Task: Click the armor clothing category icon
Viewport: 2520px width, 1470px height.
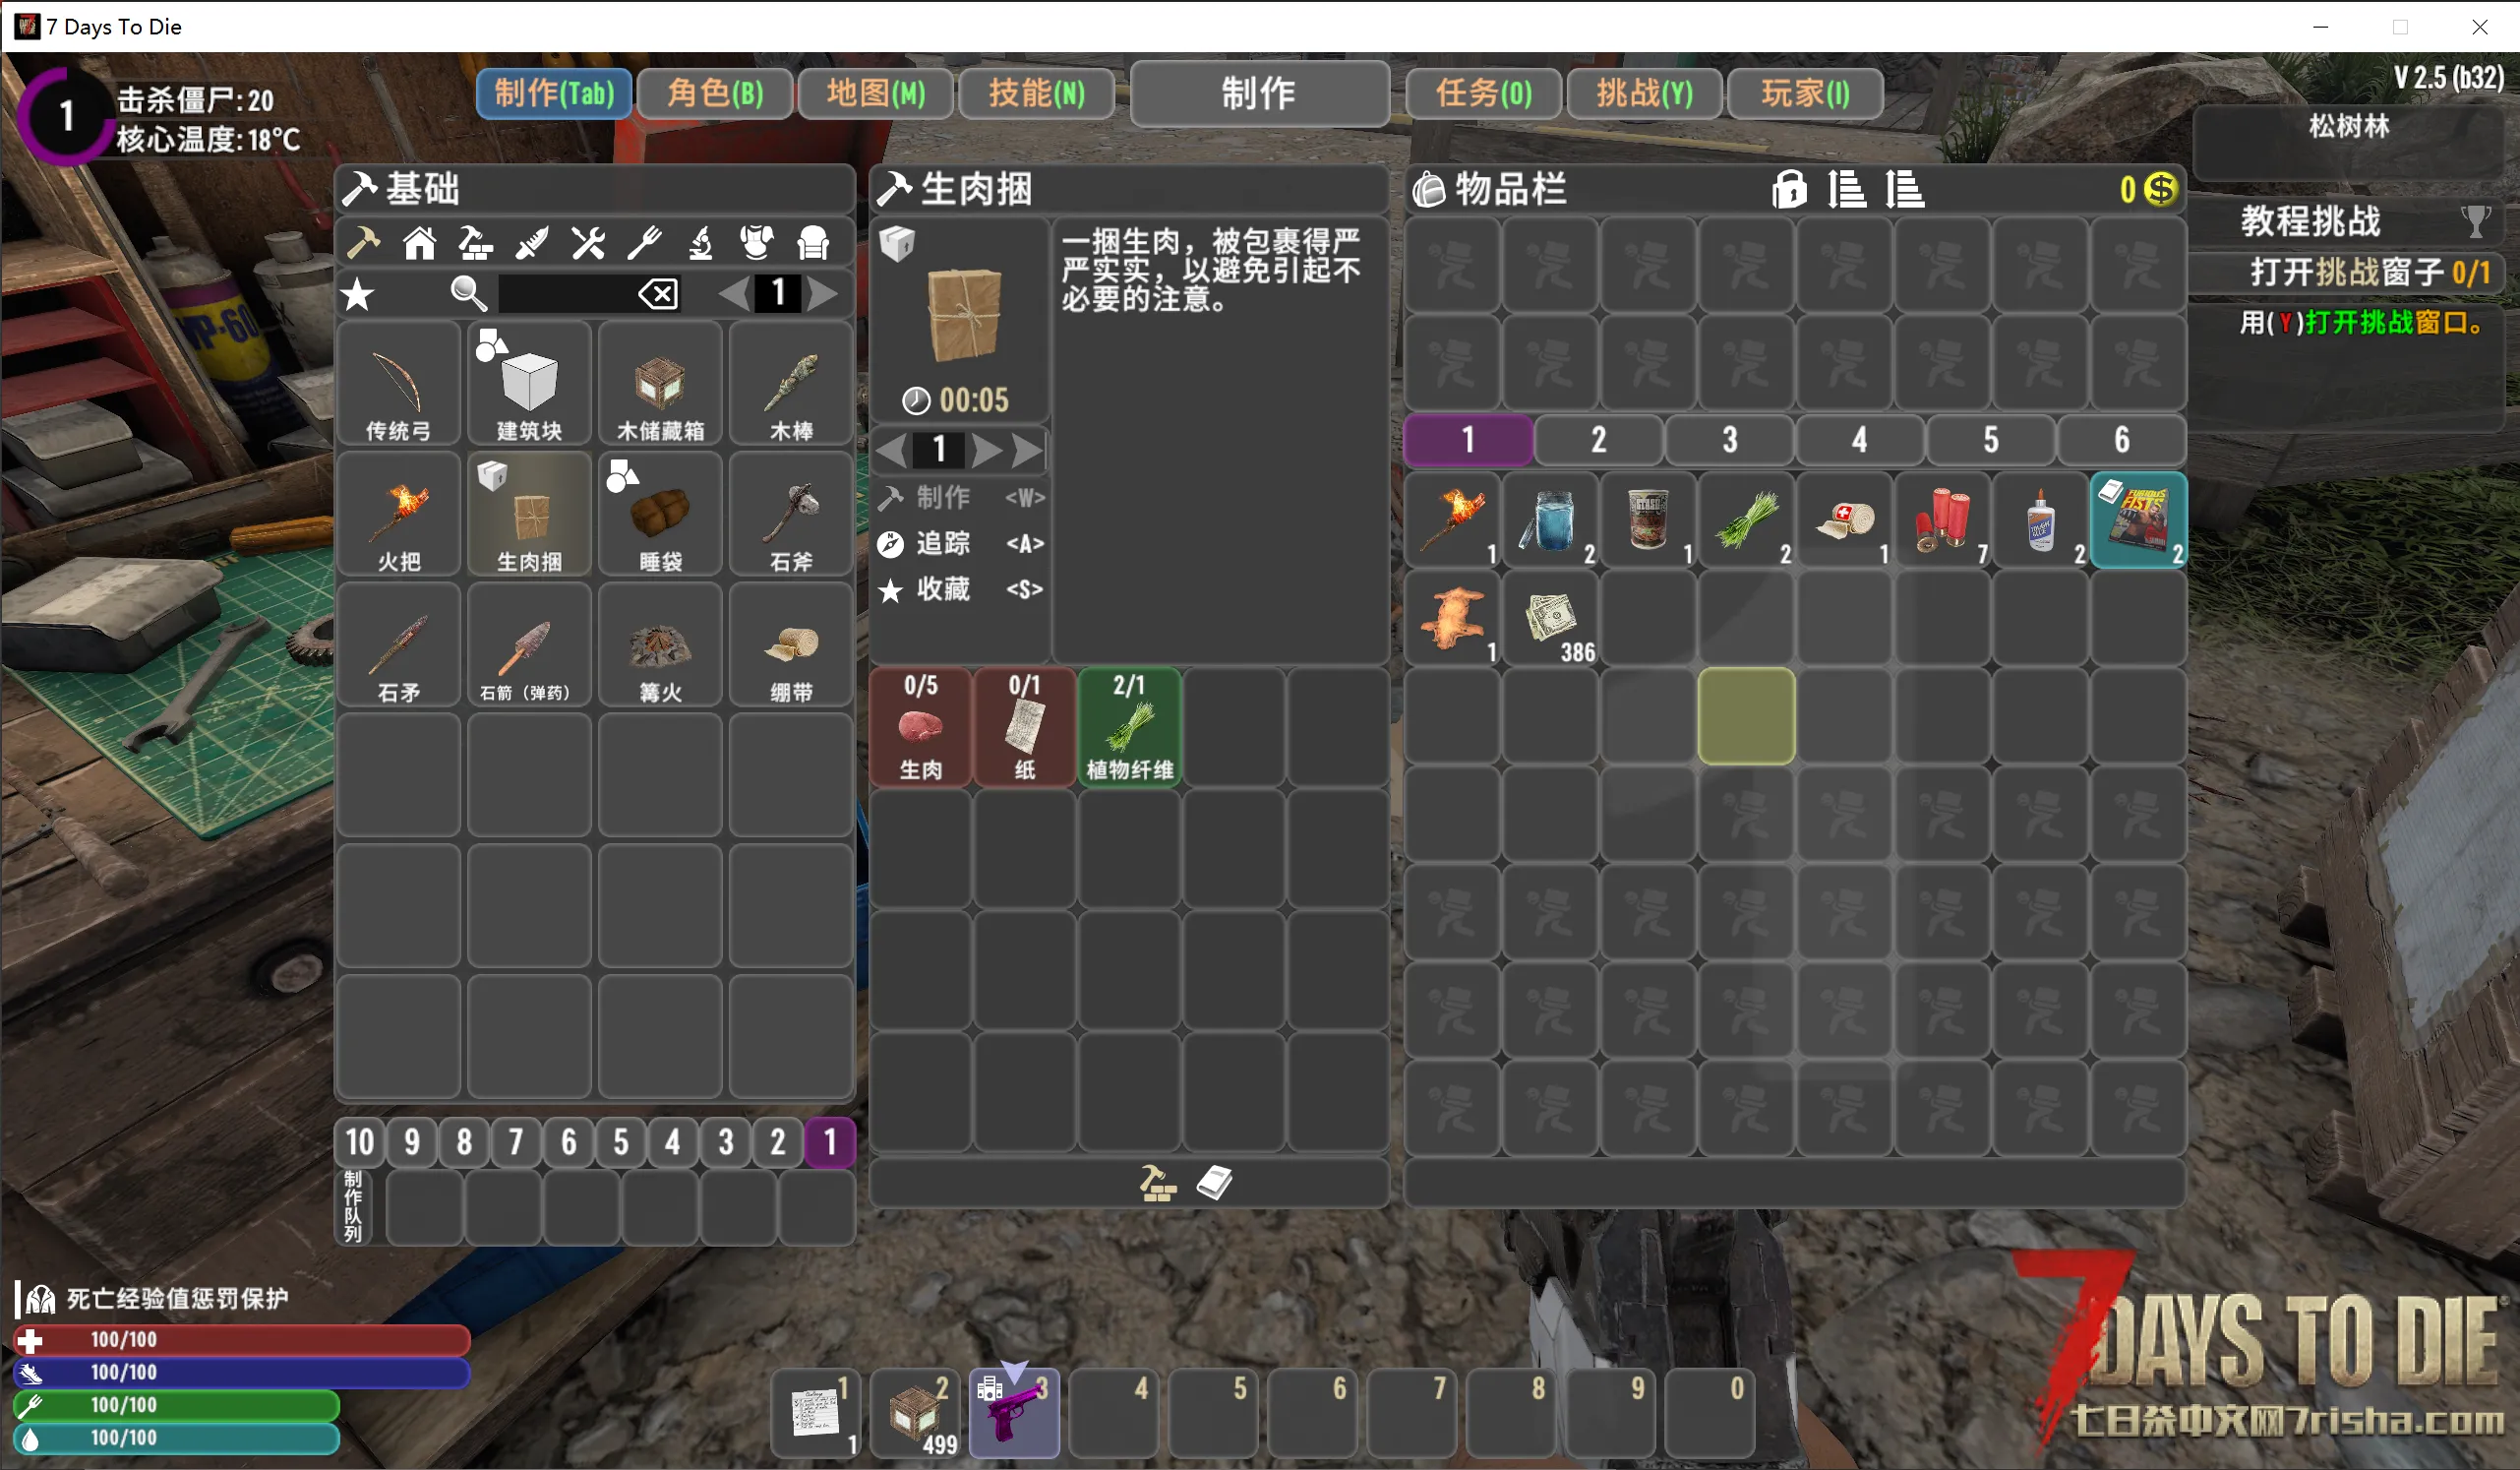Action: point(756,243)
